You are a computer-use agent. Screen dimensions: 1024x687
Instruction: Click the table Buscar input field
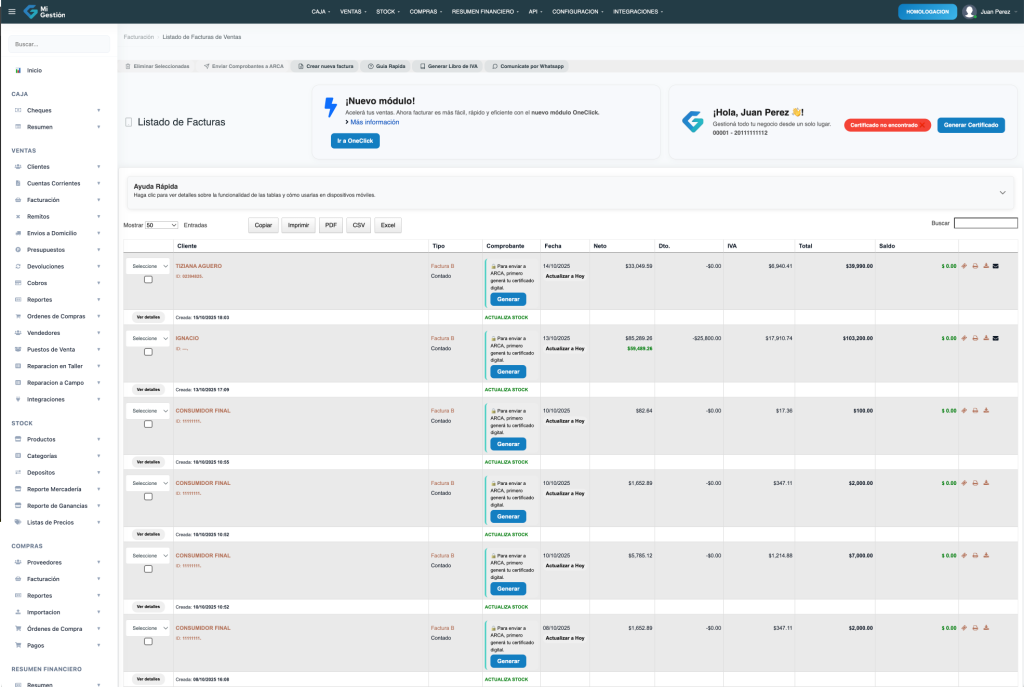click(985, 223)
